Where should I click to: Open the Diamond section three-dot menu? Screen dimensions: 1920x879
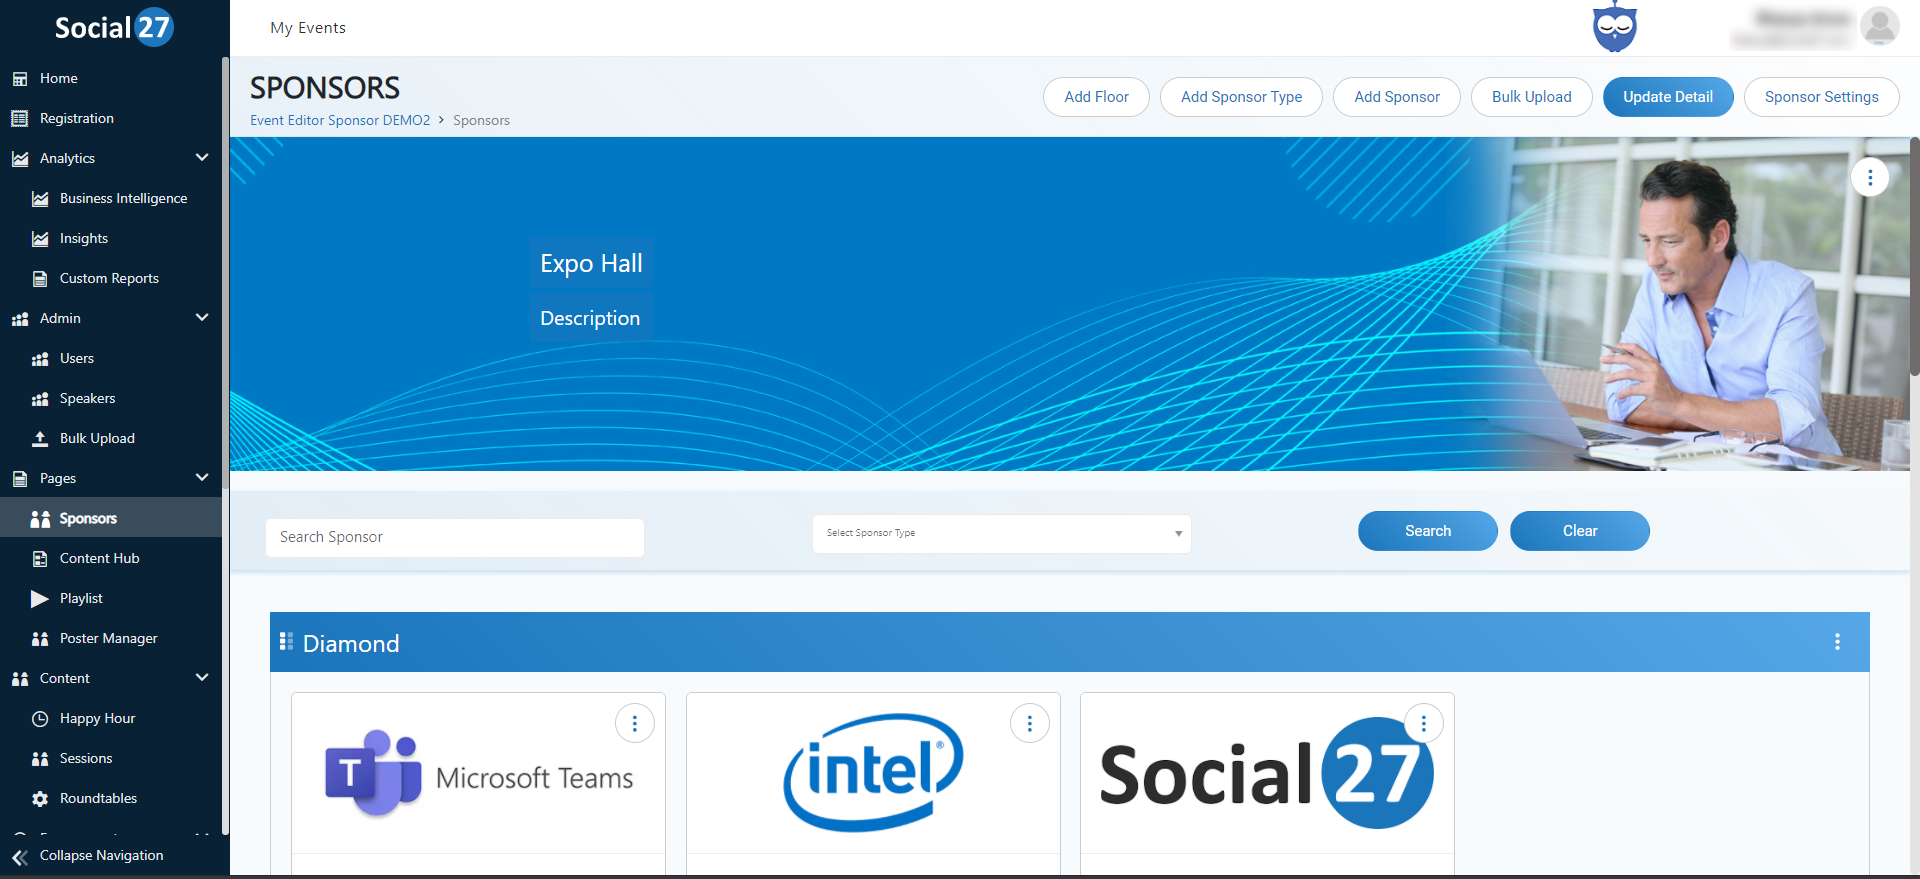(x=1836, y=642)
